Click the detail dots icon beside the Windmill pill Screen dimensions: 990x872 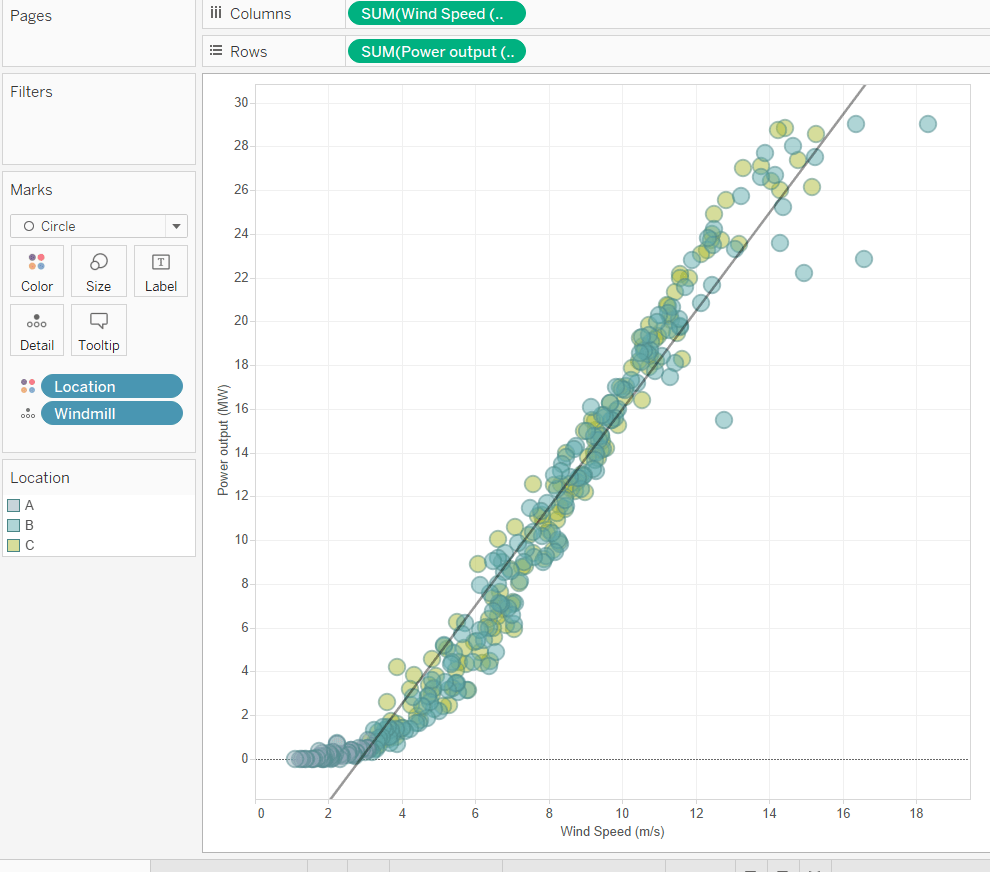(28, 412)
